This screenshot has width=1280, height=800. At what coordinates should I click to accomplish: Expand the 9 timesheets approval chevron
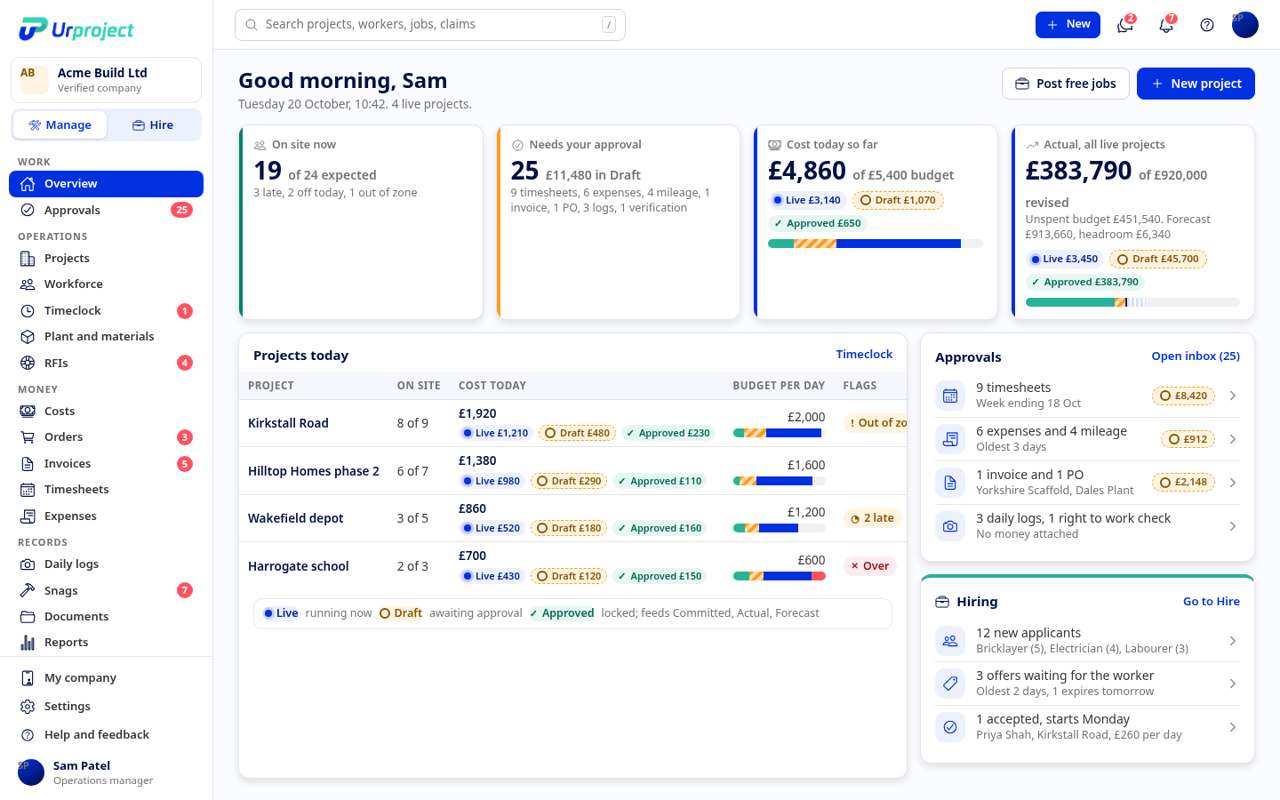[x=1233, y=396]
